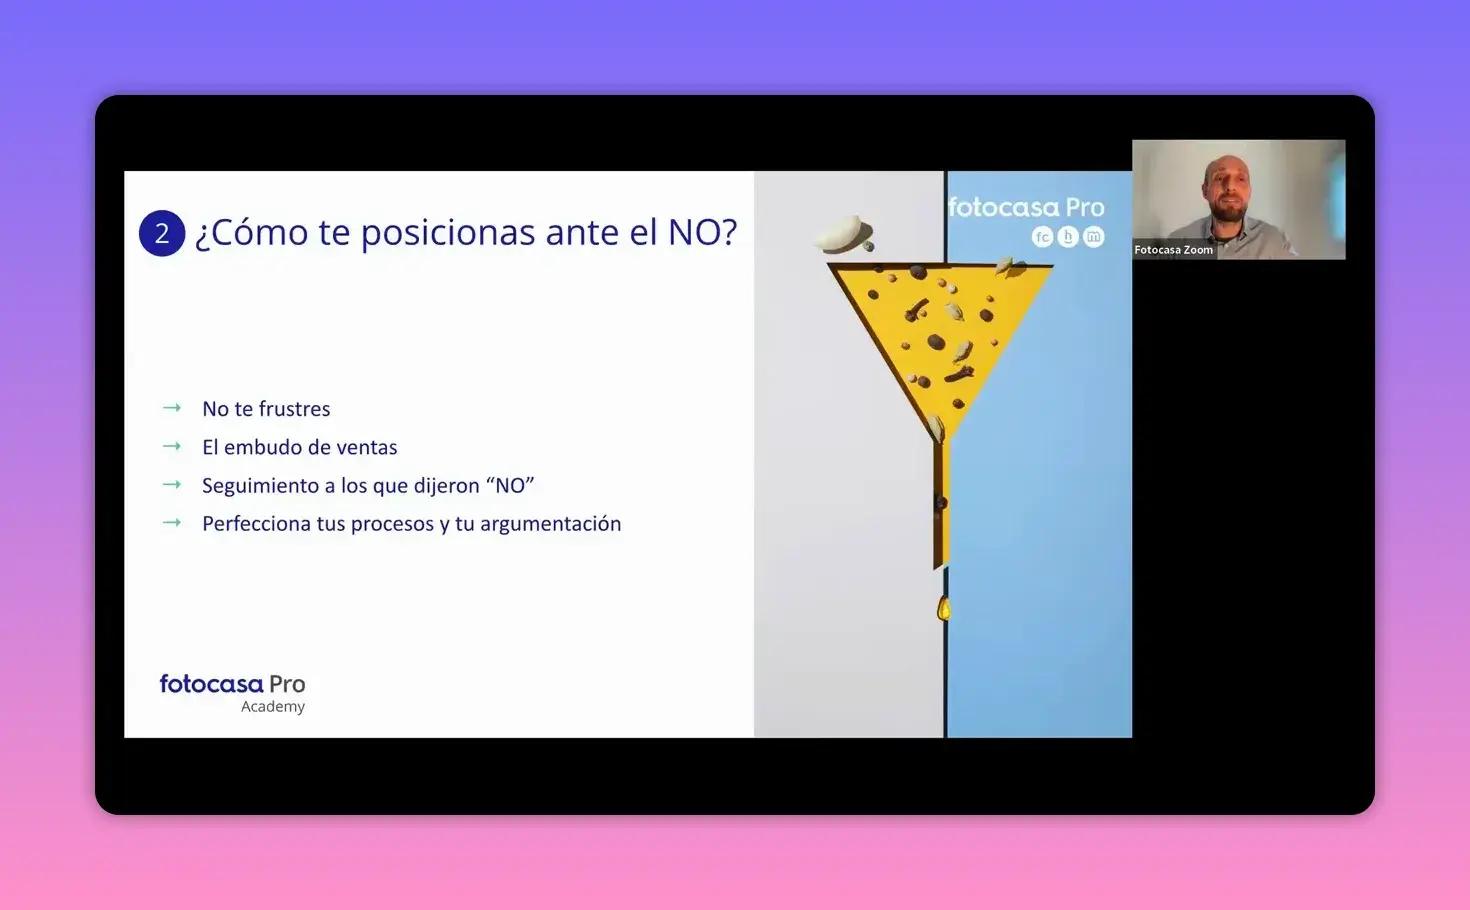This screenshot has width=1470, height=910.
Task: Select the text 'El embudo de ventas'
Action: click(x=299, y=447)
